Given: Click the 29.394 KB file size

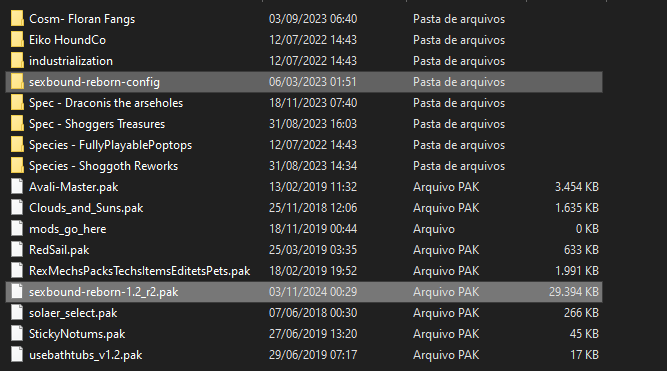Looking at the screenshot, I should 573,292.
